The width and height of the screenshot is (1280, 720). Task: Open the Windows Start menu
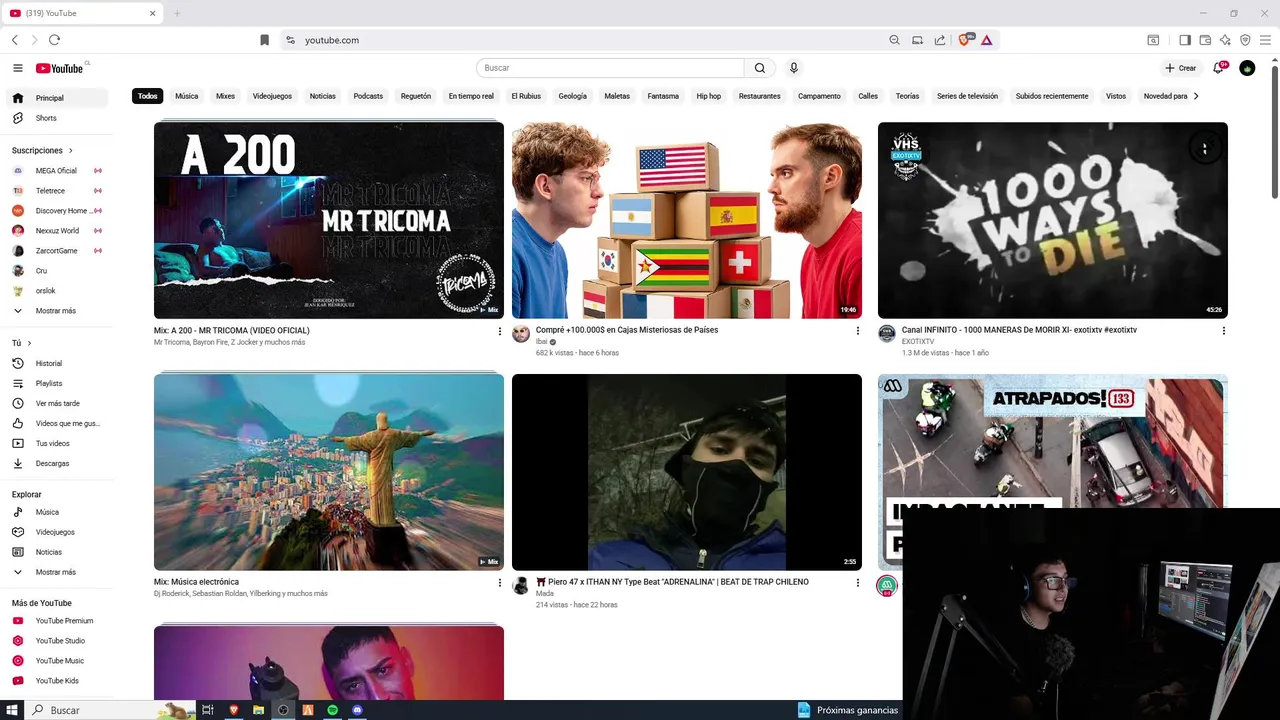pos(12,710)
